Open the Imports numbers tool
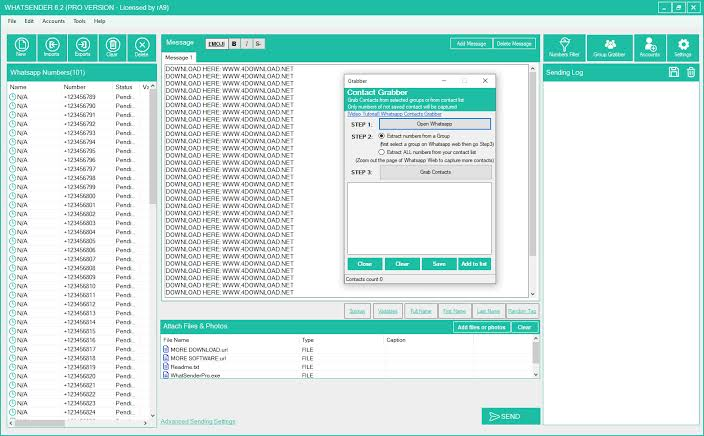Viewport: 704px width, 436px height. tap(52, 47)
